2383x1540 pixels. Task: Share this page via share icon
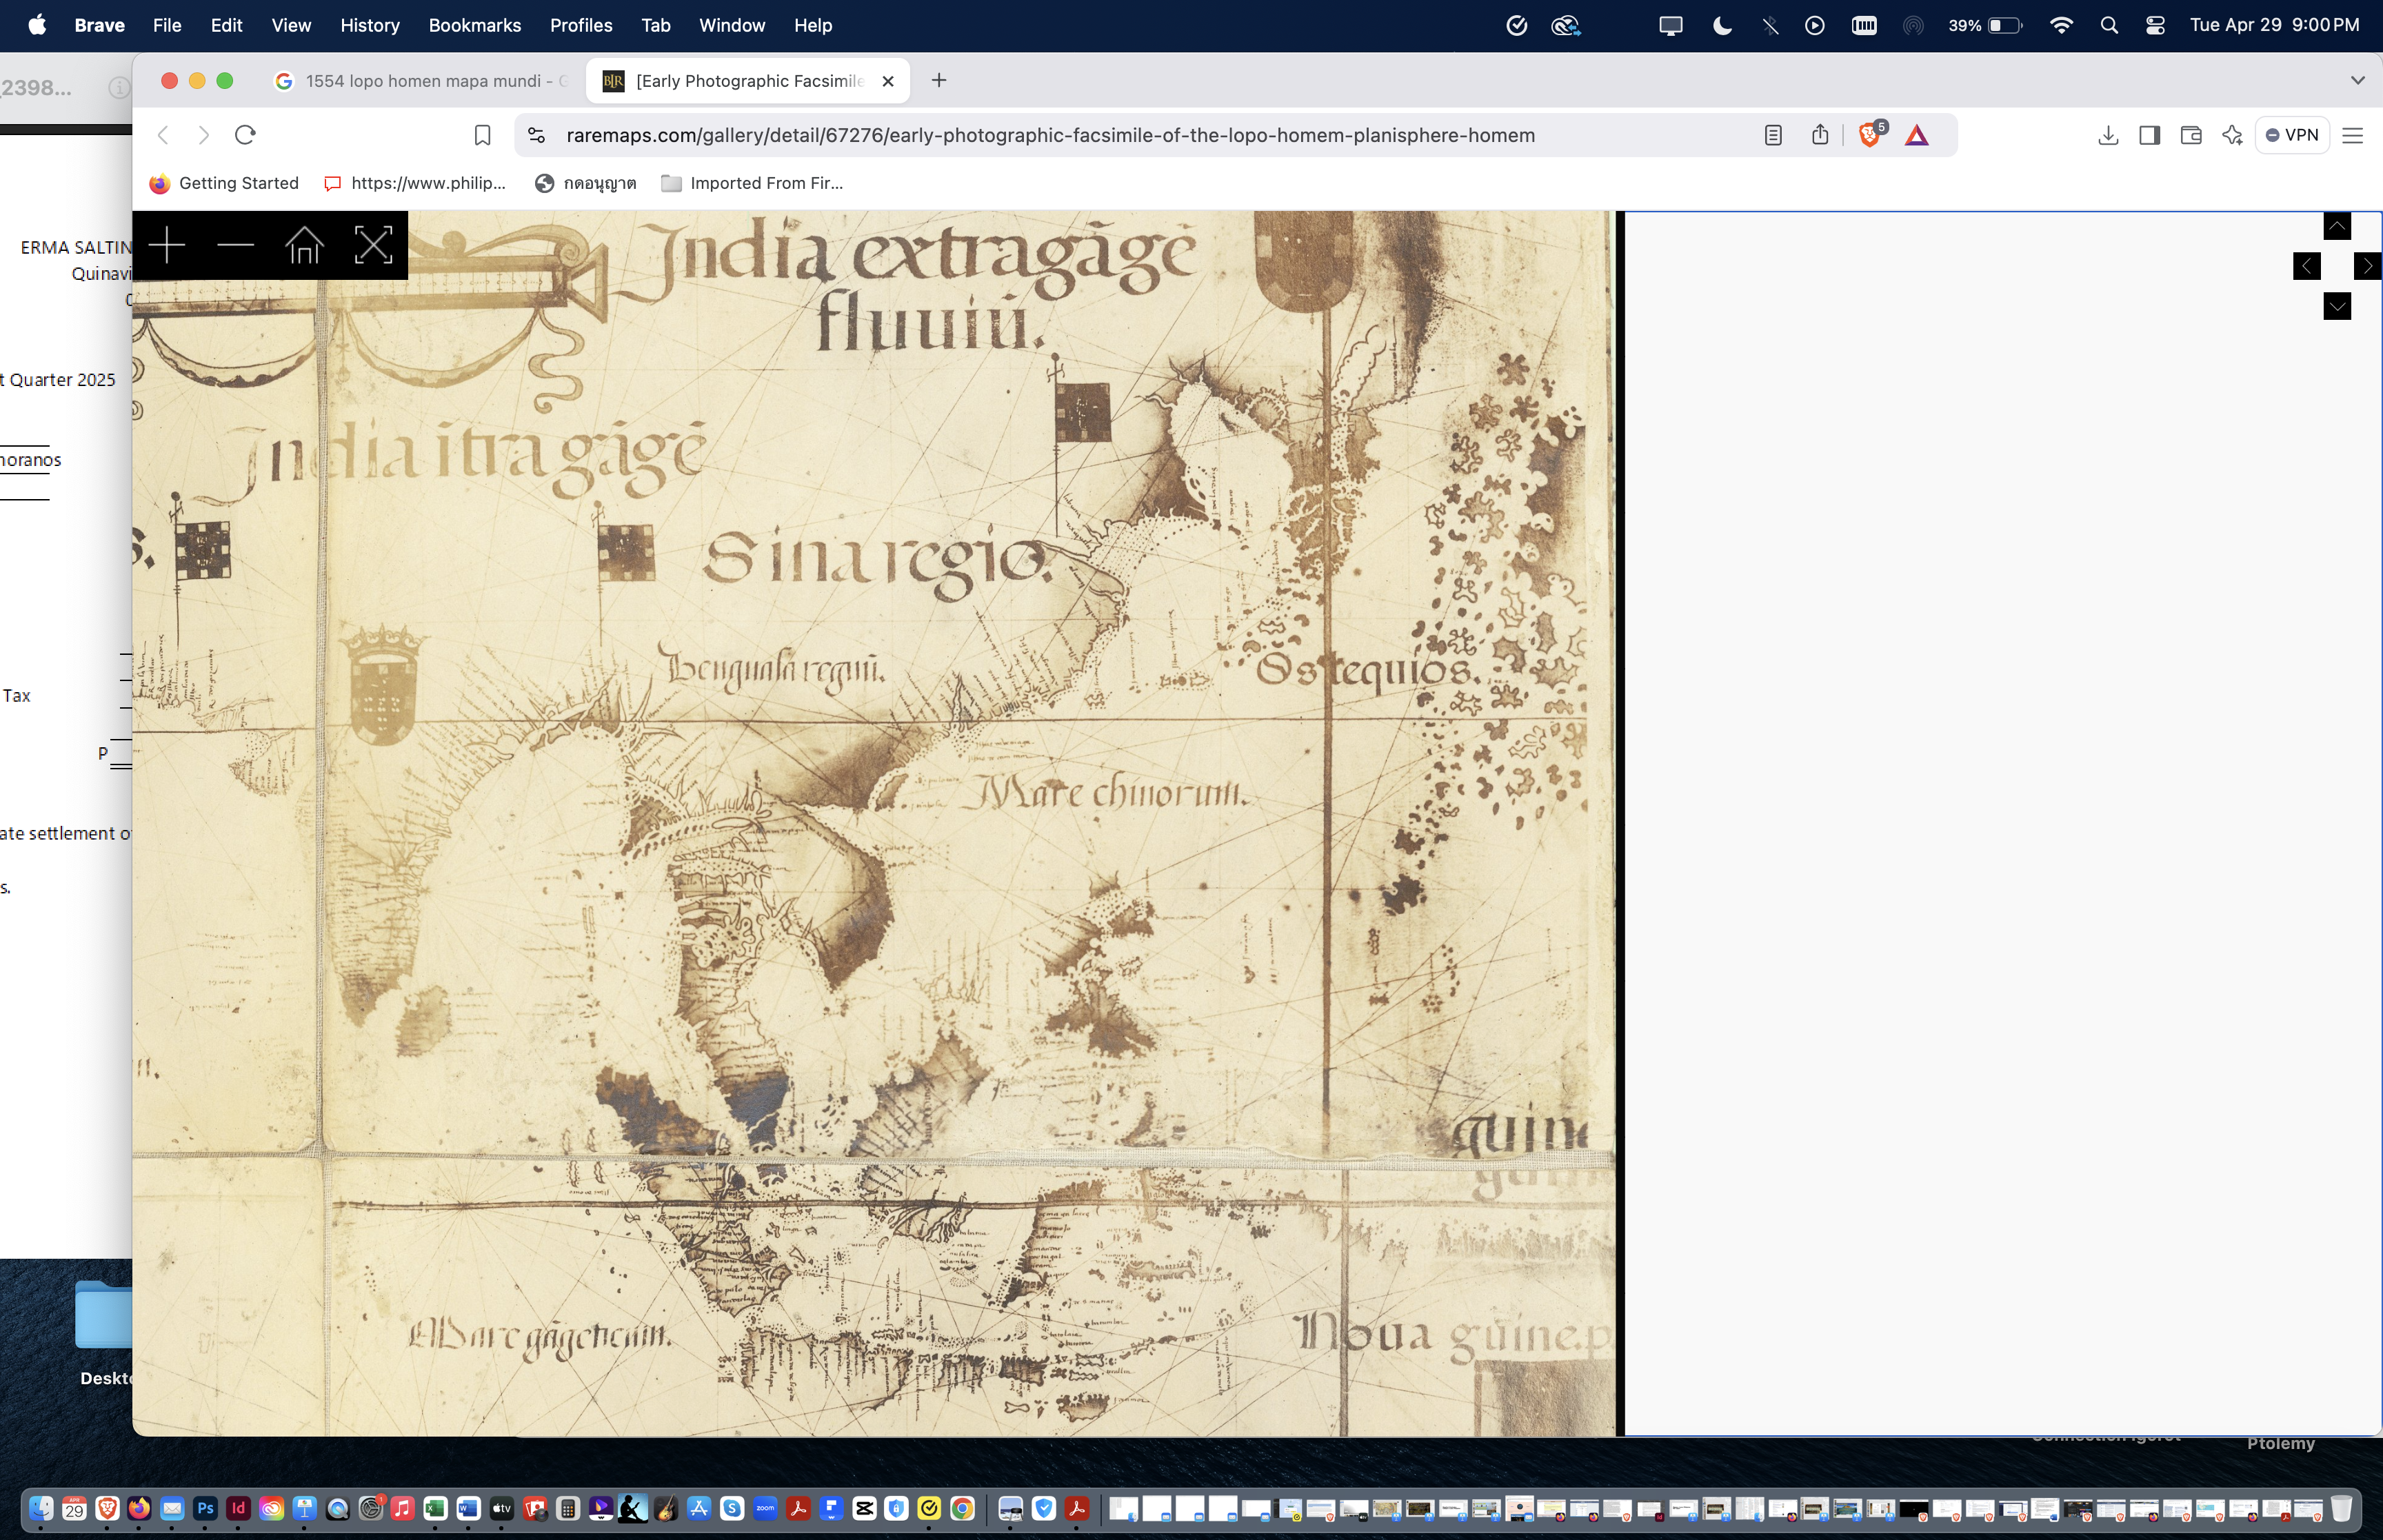click(x=1820, y=135)
